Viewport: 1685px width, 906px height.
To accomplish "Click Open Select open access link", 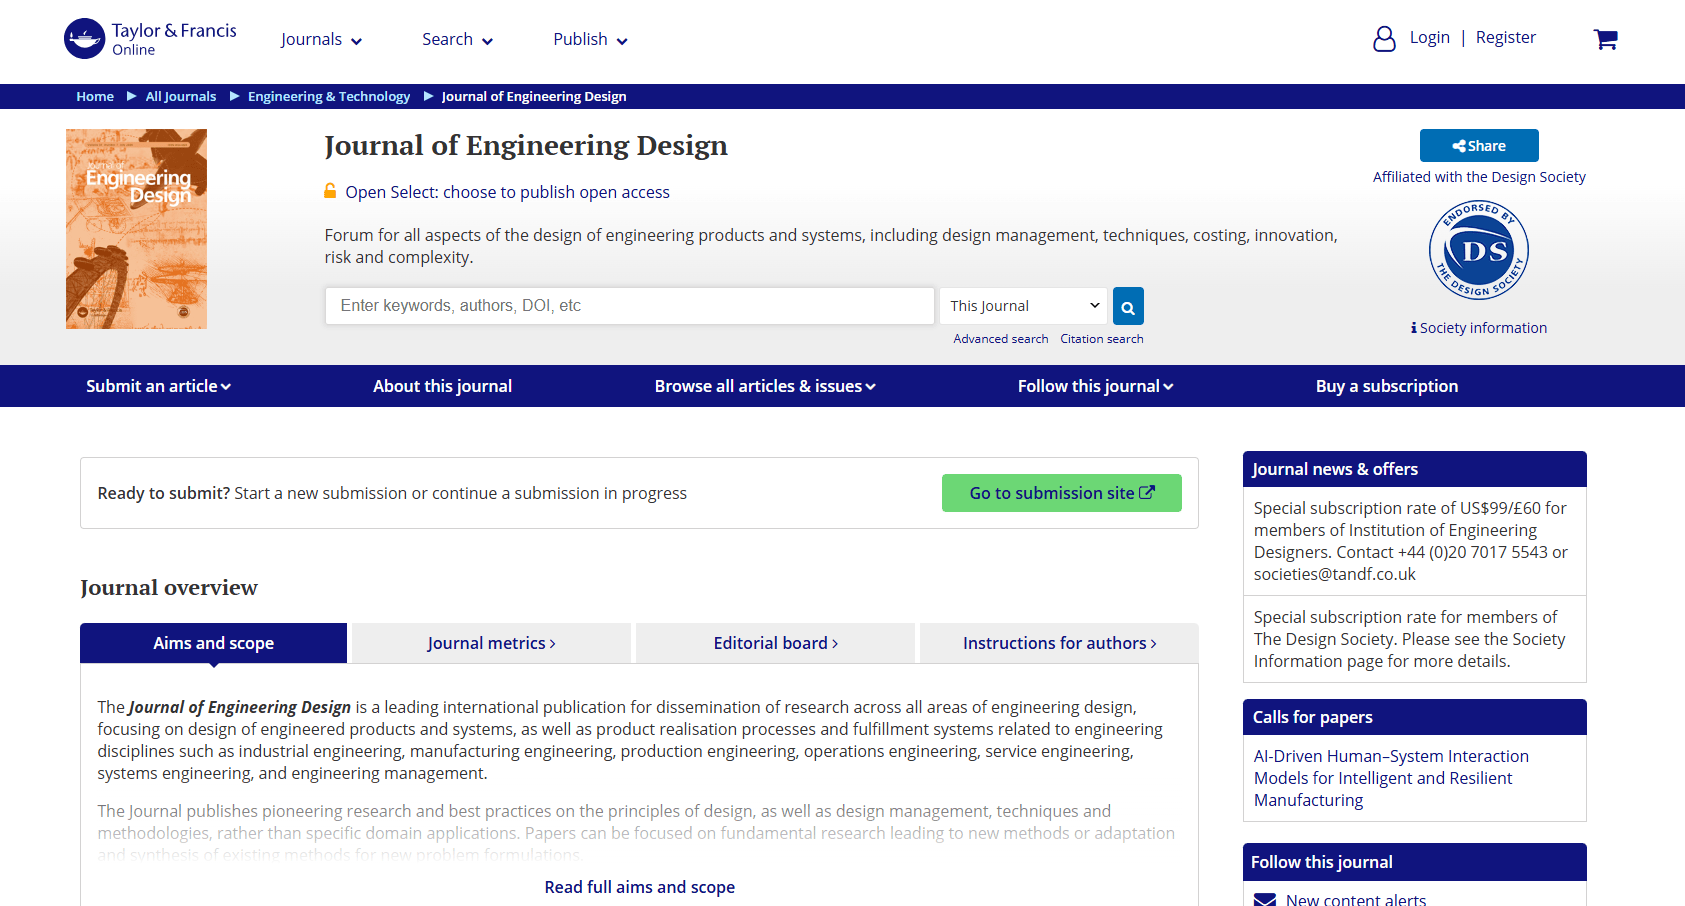I will [507, 192].
